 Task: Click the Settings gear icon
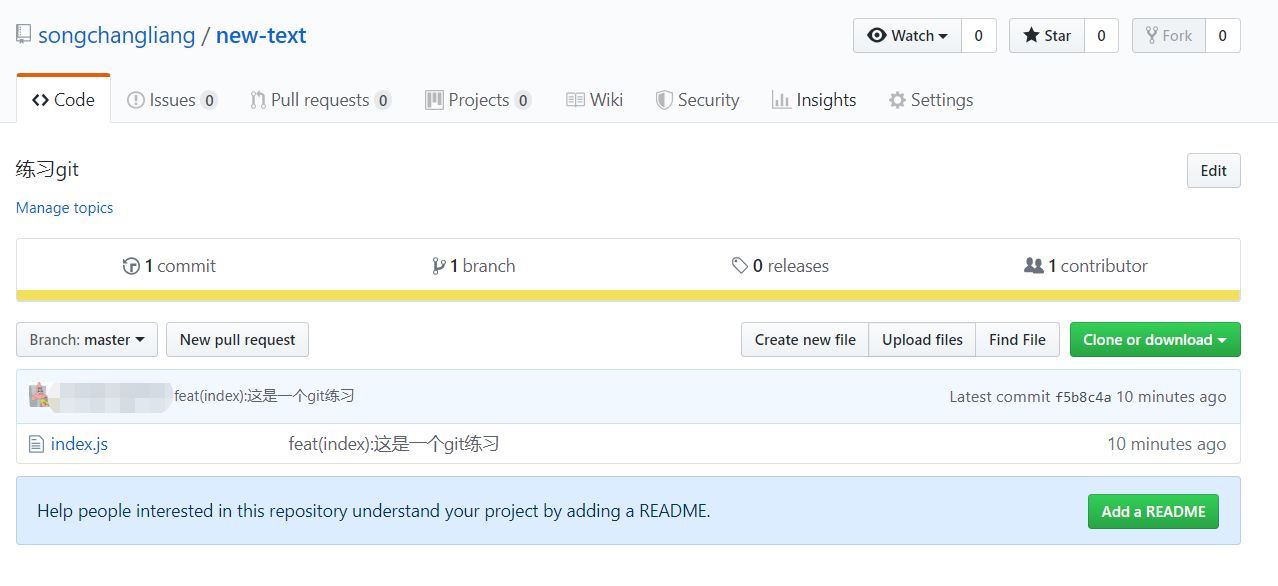[x=897, y=100]
